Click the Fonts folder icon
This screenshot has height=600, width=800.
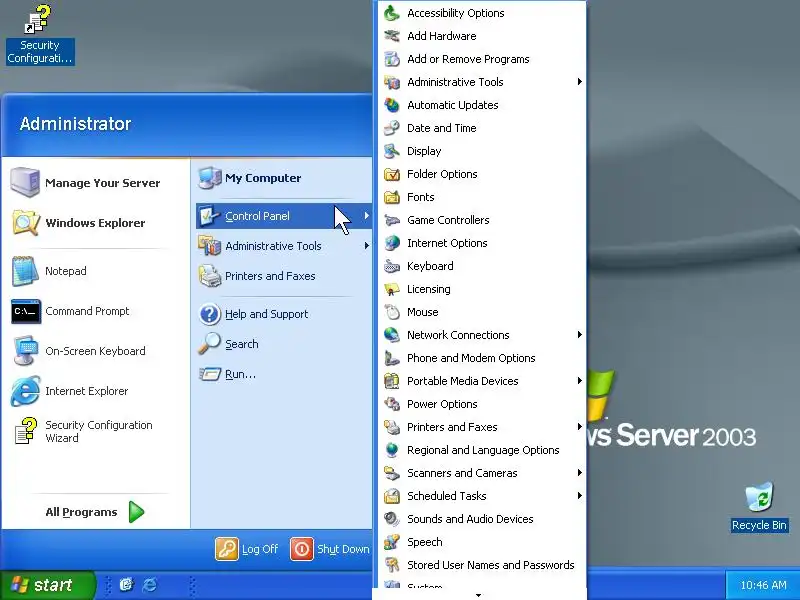pyautogui.click(x=392, y=197)
